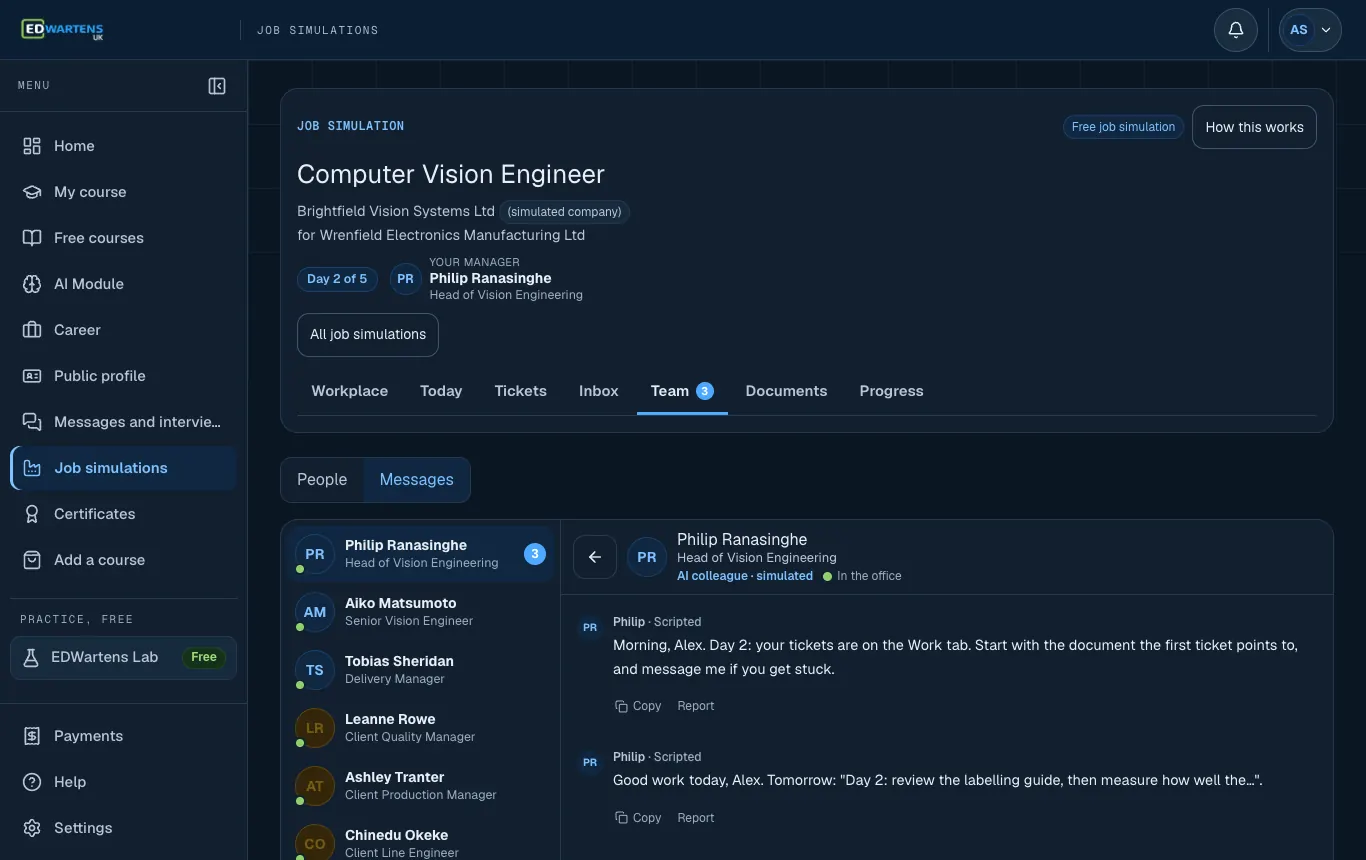Open Ashley Tranter conversation
Viewport: 1366px width, 860px height.
tap(421, 786)
